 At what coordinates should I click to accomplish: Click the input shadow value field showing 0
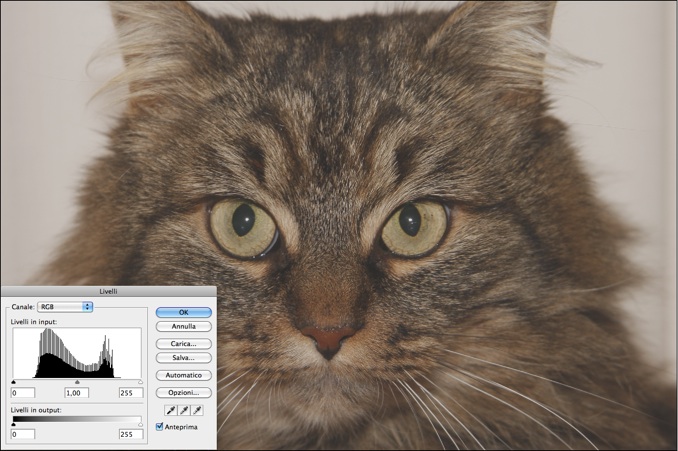tap(23, 393)
